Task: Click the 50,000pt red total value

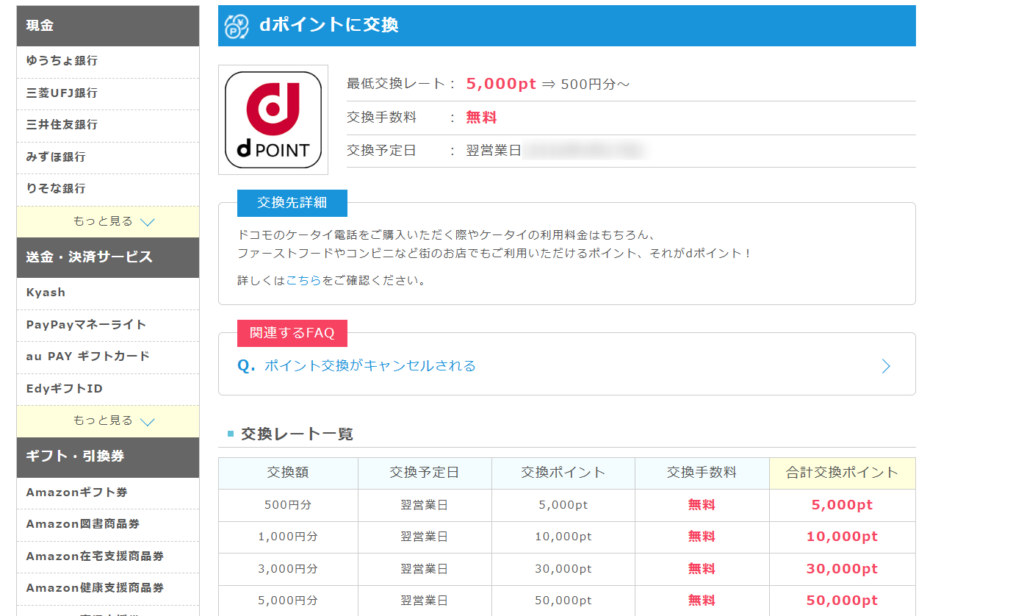Action: 842,600
